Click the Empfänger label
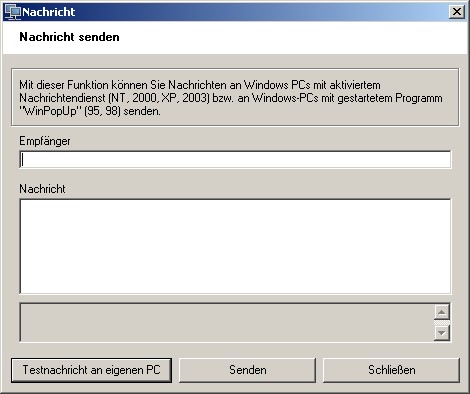The height and width of the screenshot is (394, 470). pos(45,141)
